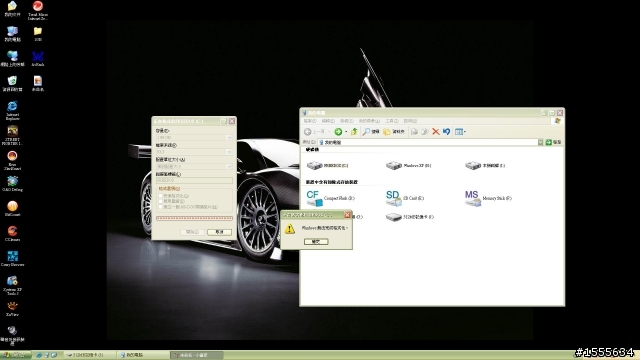Go up one folder level in Explorer
This screenshot has height=360, width=640.
pos(354,131)
